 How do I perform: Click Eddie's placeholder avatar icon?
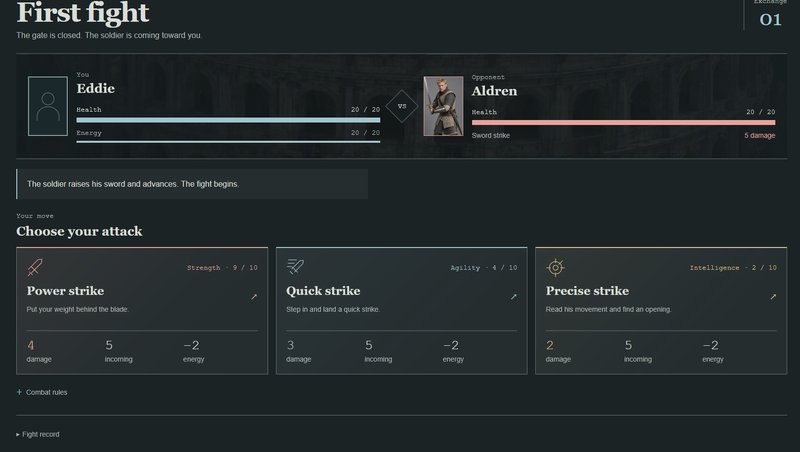click(48, 106)
